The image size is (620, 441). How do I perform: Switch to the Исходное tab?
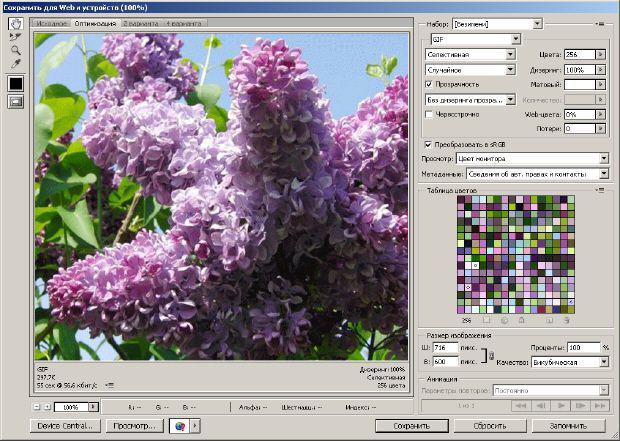(51, 23)
